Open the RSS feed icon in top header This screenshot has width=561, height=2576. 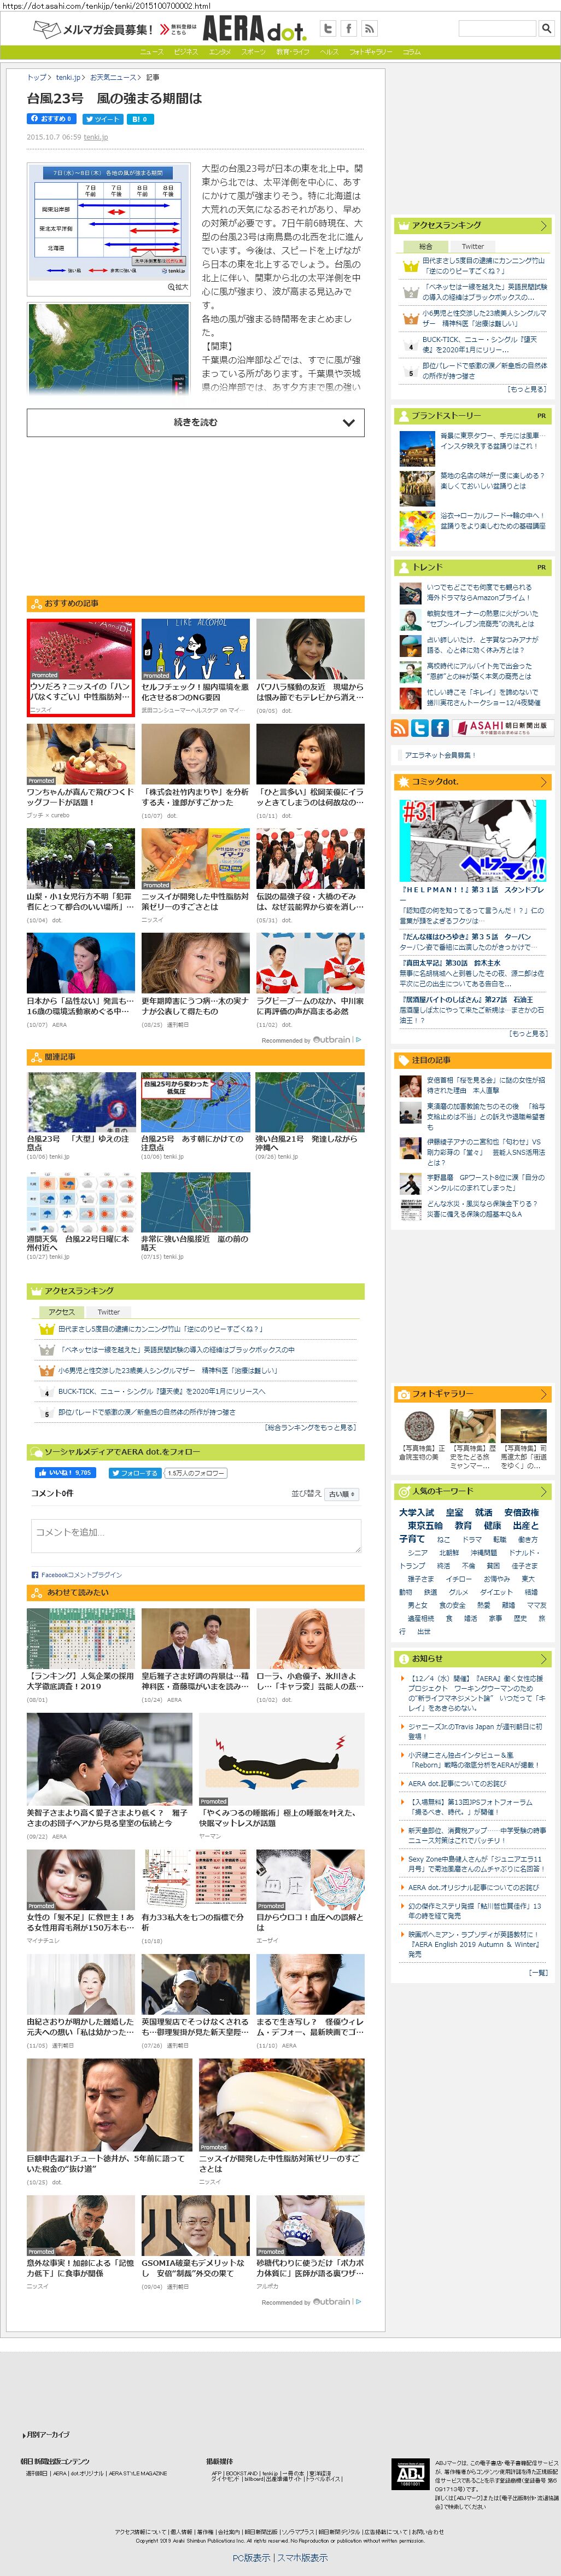click(x=368, y=29)
